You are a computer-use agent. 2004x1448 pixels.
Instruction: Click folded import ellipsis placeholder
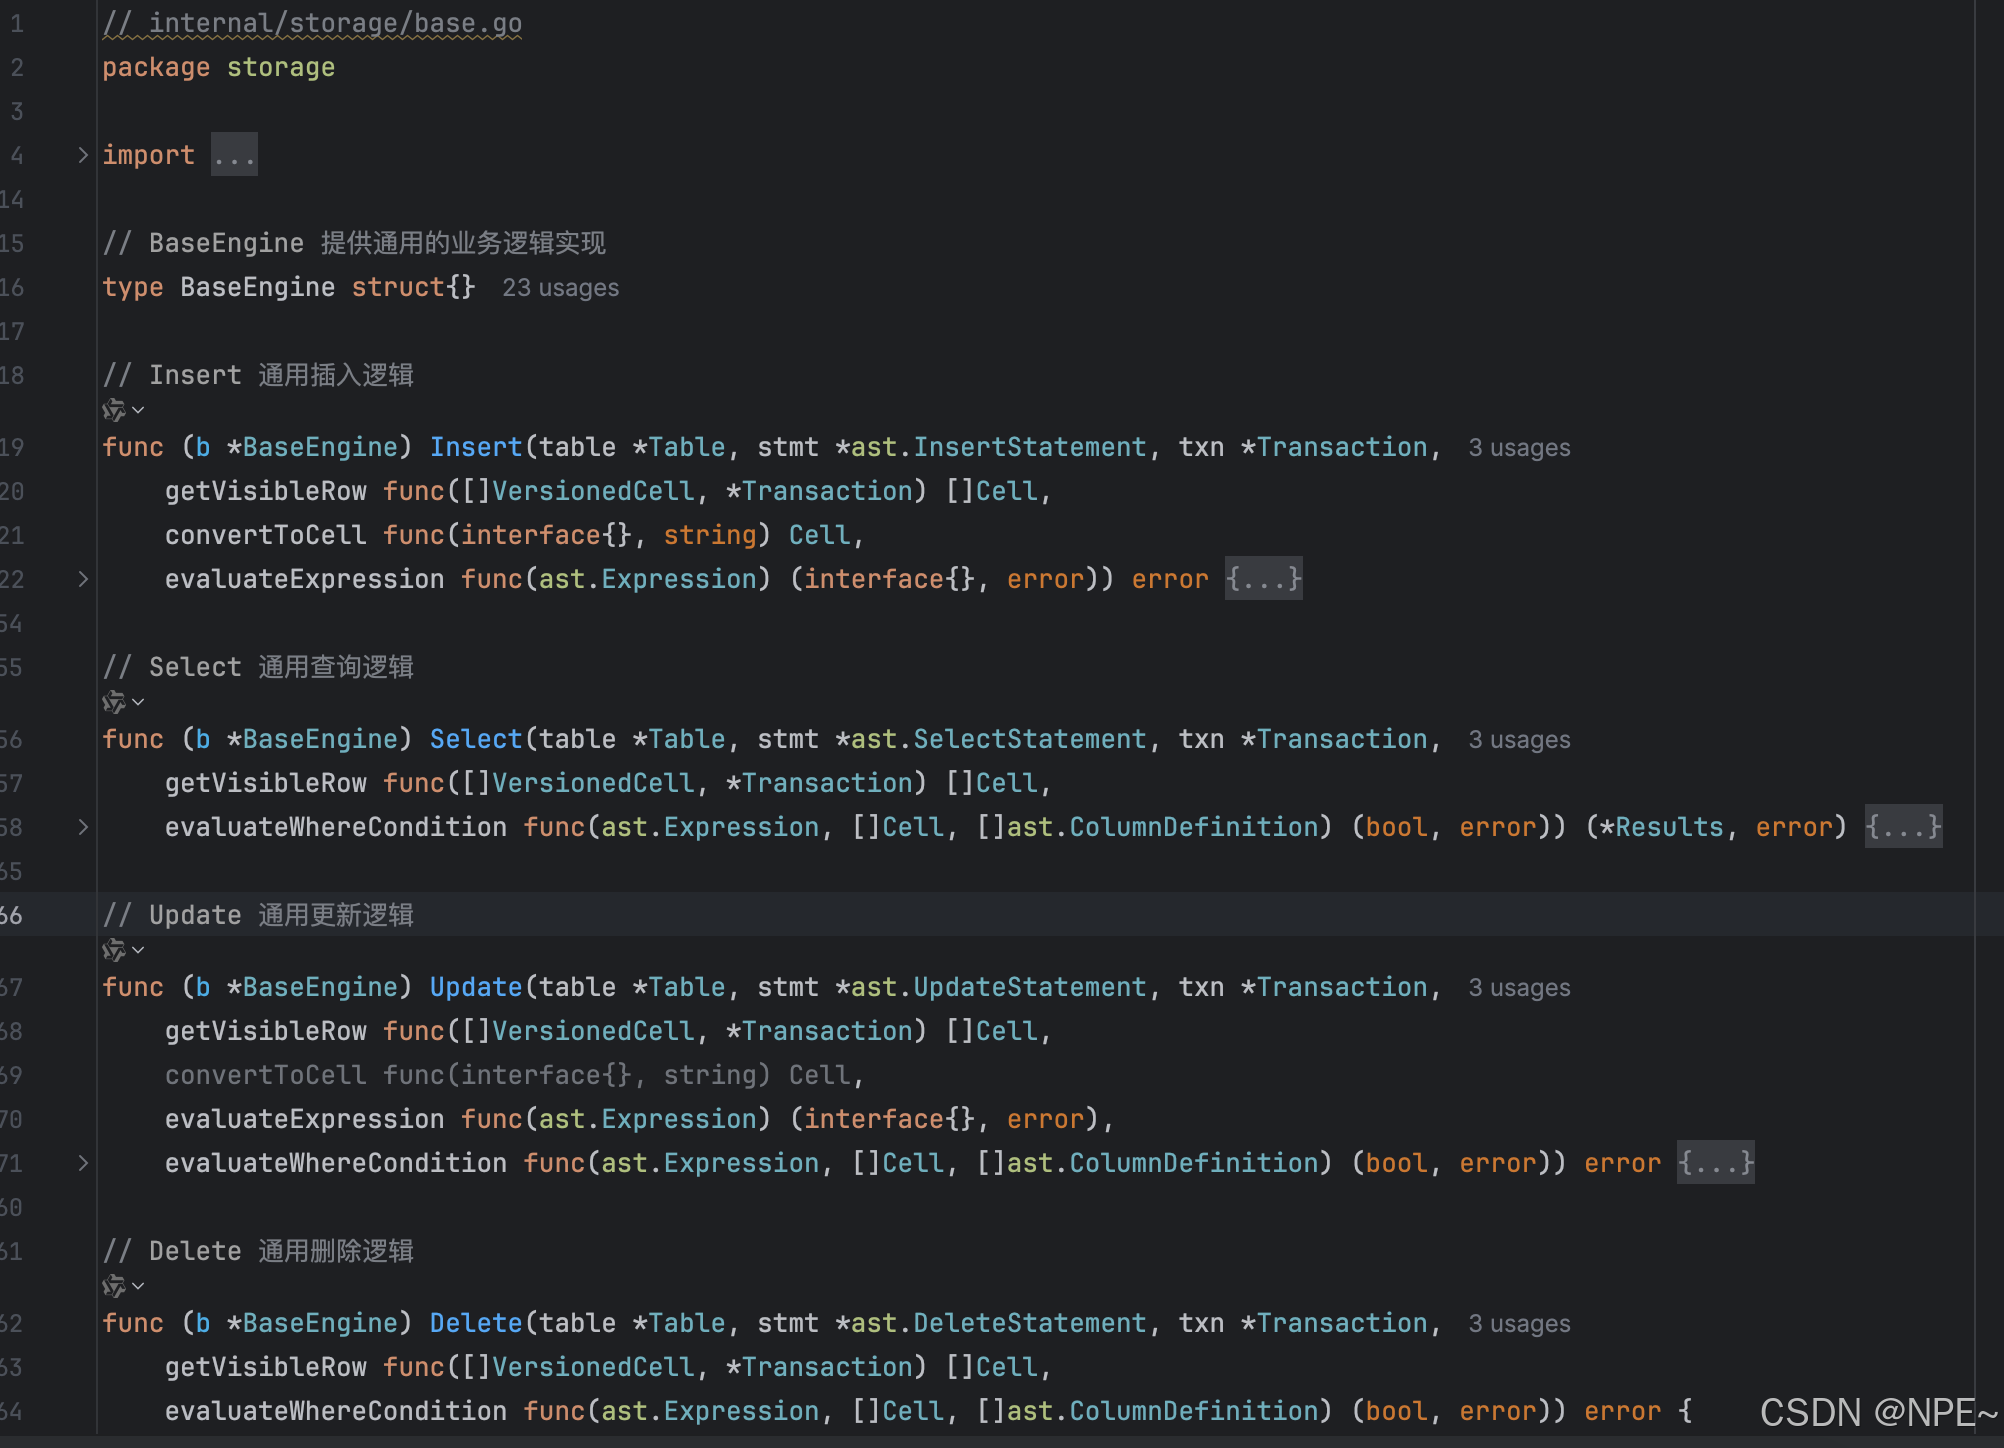[x=234, y=155]
